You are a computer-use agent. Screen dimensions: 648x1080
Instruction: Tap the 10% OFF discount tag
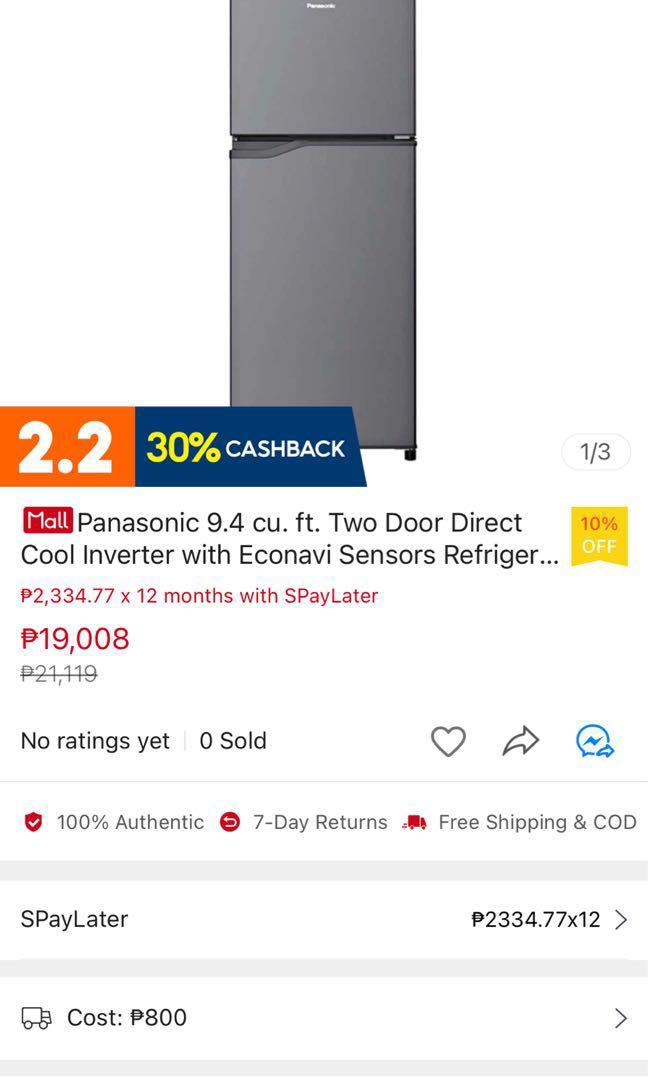[x=599, y=537]
